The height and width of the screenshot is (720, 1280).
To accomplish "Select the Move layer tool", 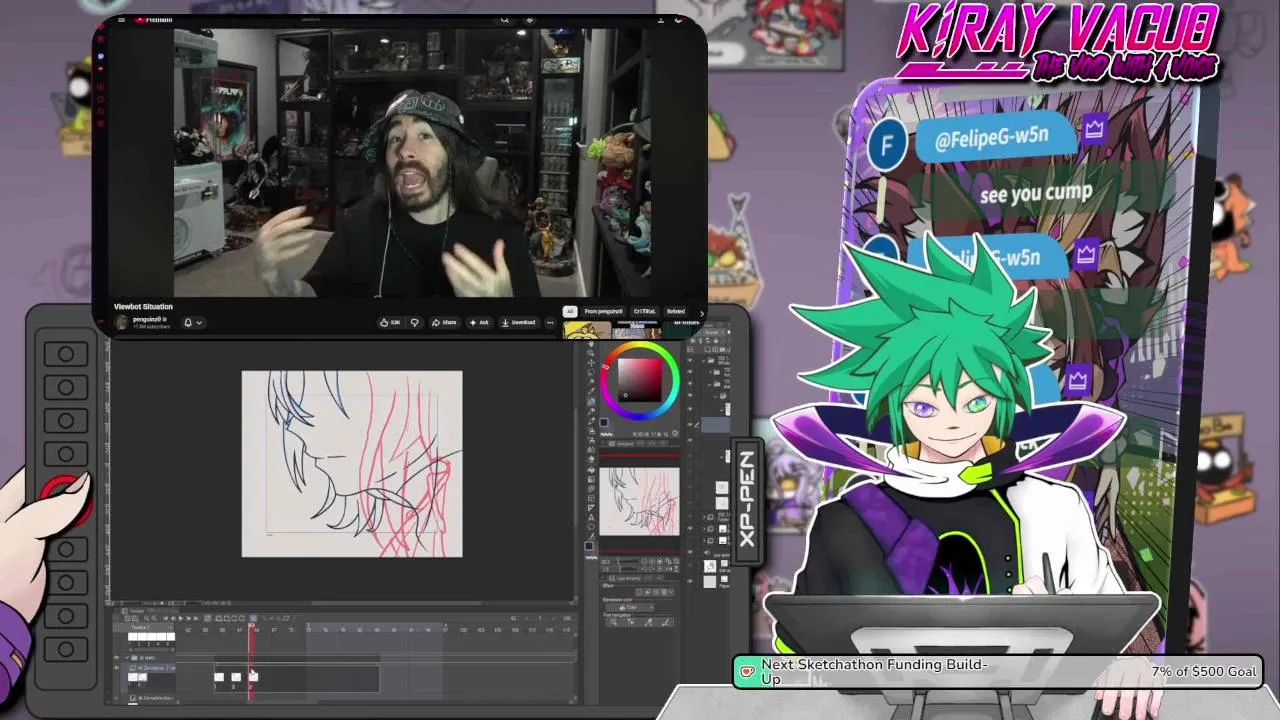I will pyautogui.click(x=591, y=362).
